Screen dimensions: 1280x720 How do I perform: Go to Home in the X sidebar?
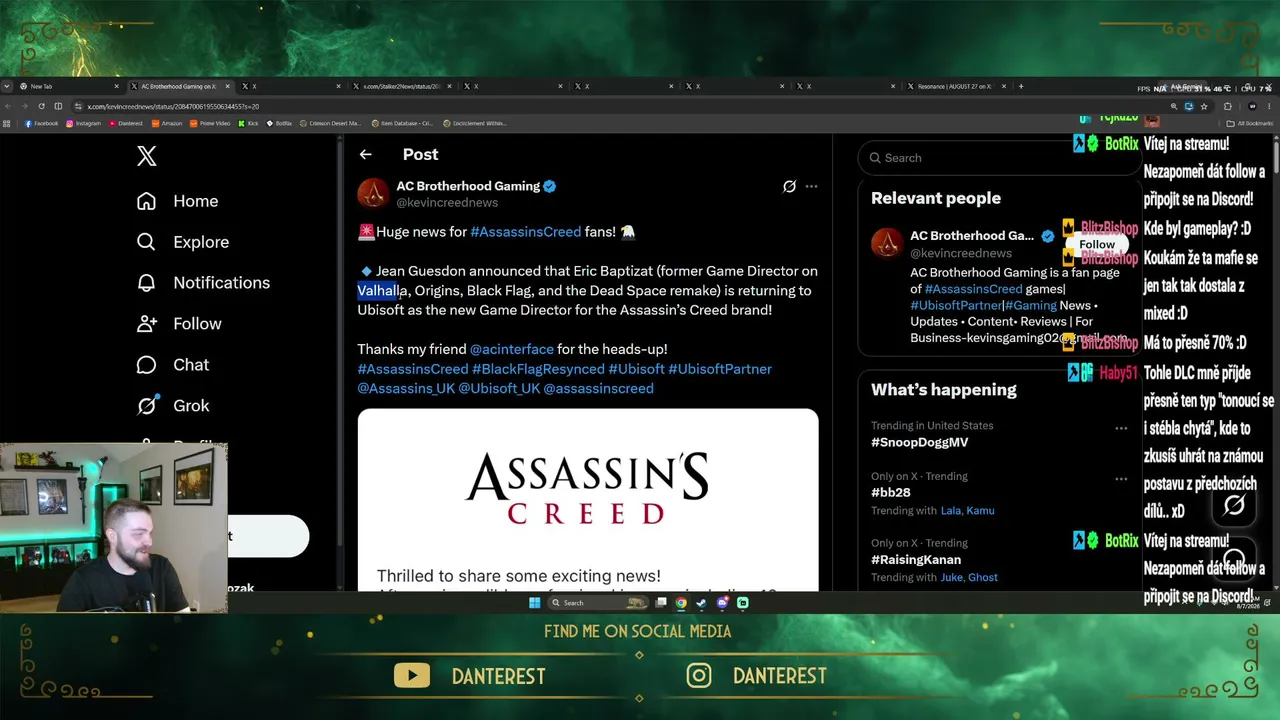pyautogui.click(x=177, y=201)
